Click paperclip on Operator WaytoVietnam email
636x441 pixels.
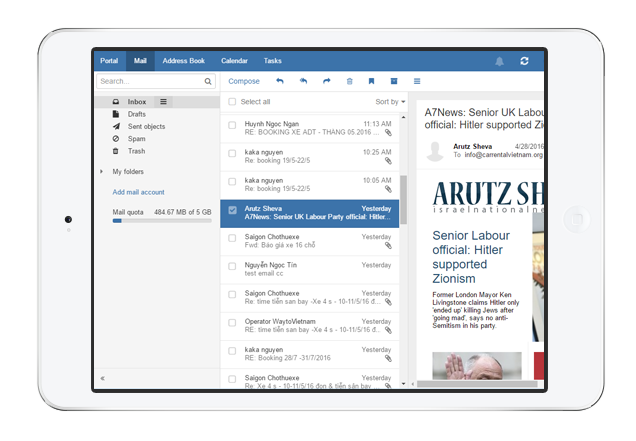click(388, 330)
